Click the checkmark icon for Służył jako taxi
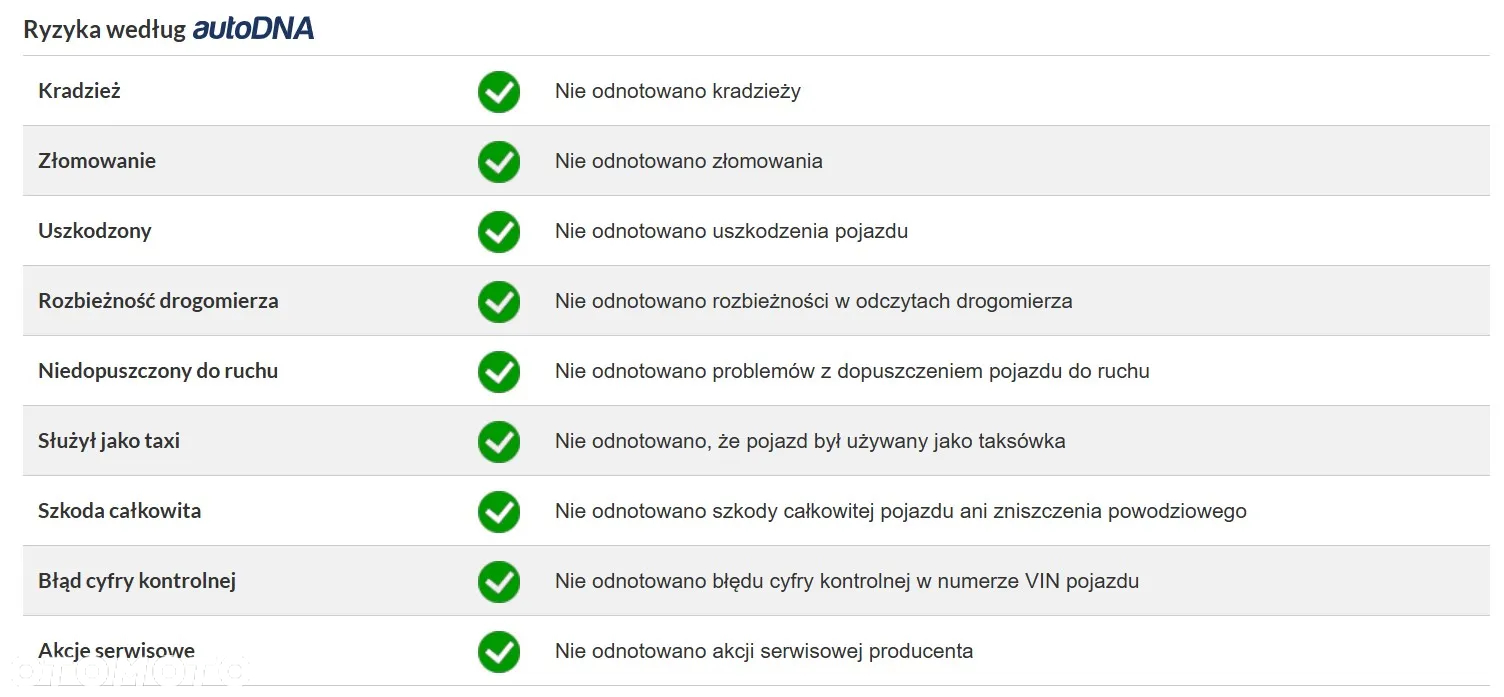The height and width of the screenshot is (697, 1504). pos(498,441)
